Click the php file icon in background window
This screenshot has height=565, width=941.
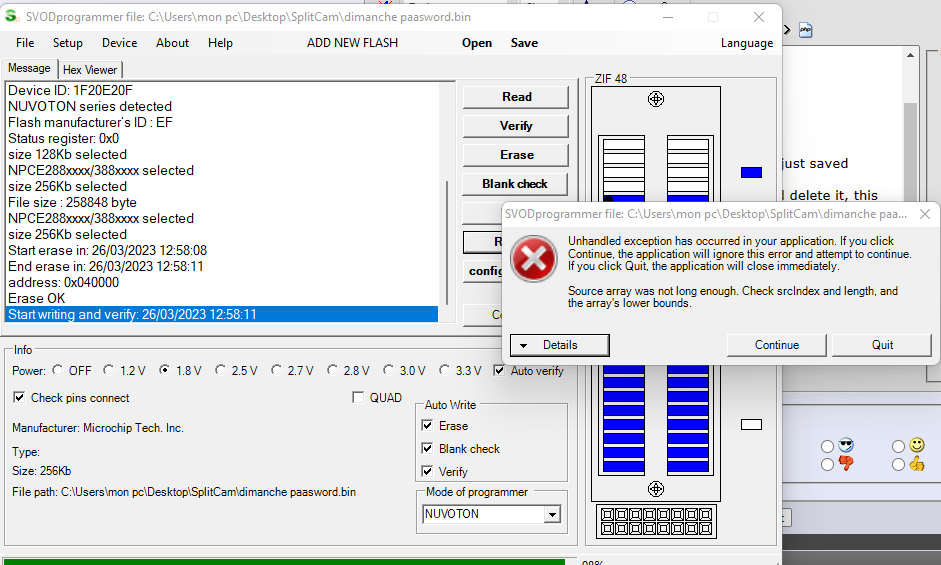[805, 30]
